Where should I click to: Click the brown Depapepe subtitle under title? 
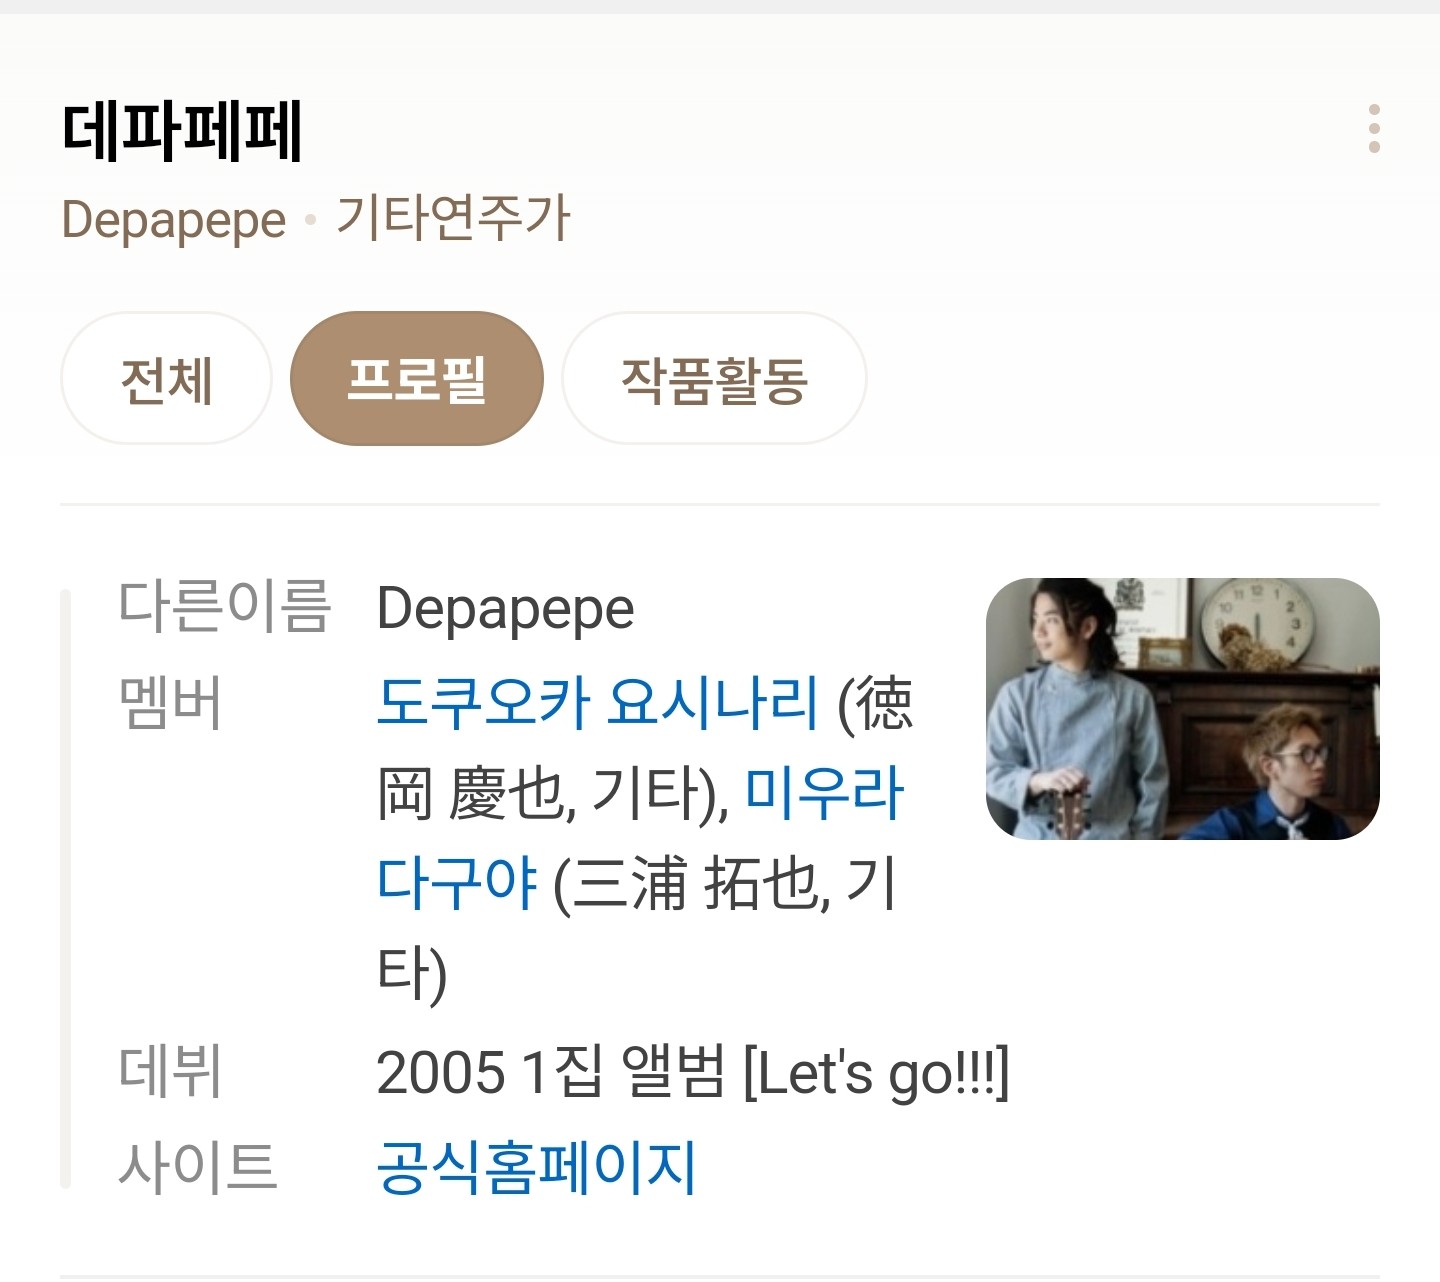(174, 220)
